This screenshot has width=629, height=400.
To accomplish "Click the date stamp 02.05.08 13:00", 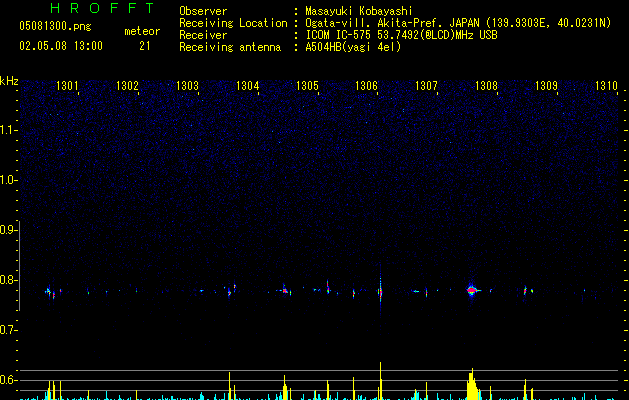I will point(61,46).
